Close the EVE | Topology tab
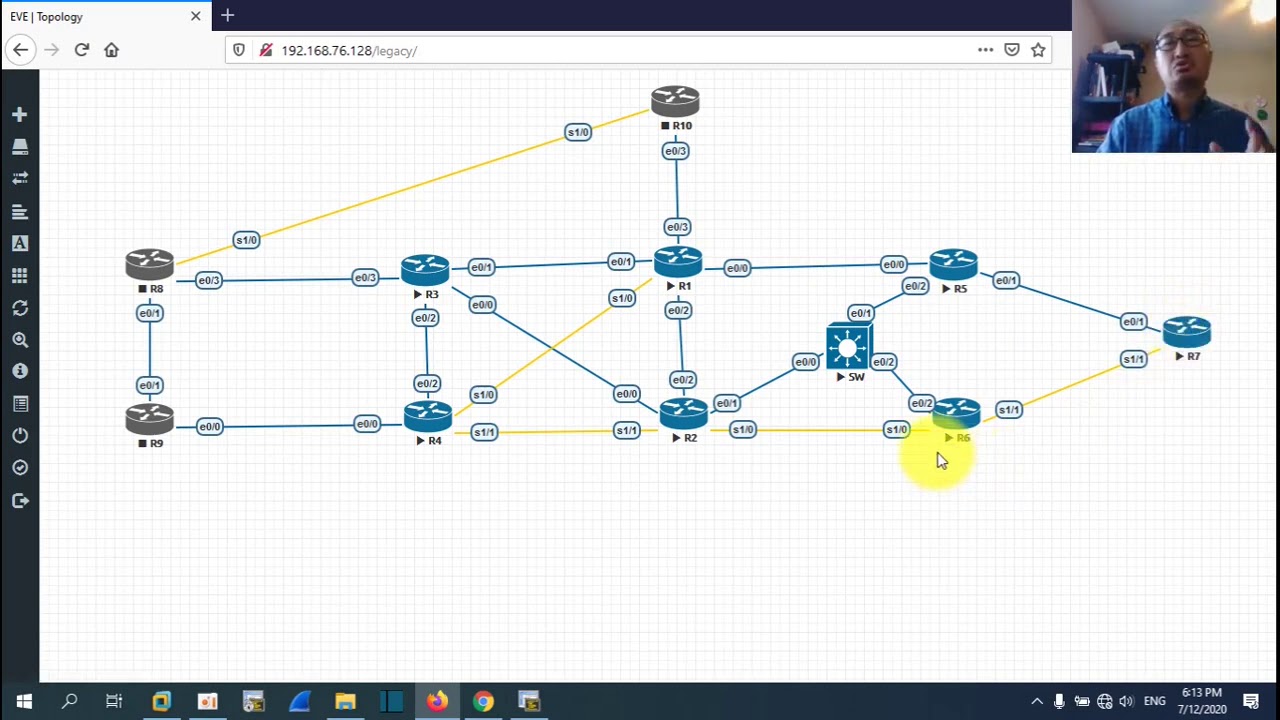Viewport: 1280px width, 720px height. (x=195, y=16)
